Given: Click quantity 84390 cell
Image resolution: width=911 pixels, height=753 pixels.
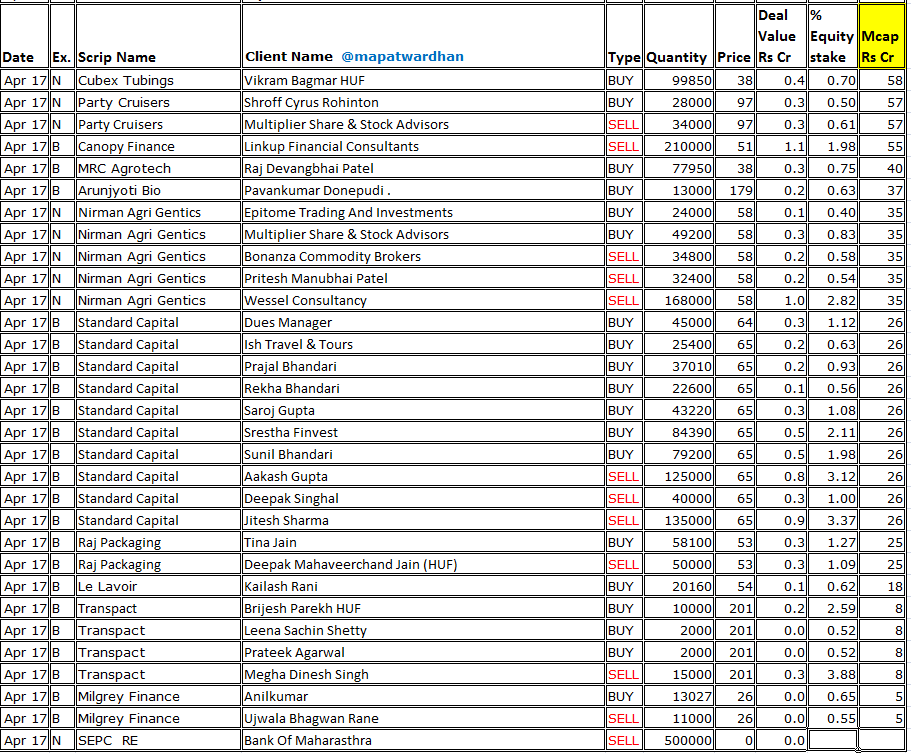Looking at the screenshot, I should [678, 433].
